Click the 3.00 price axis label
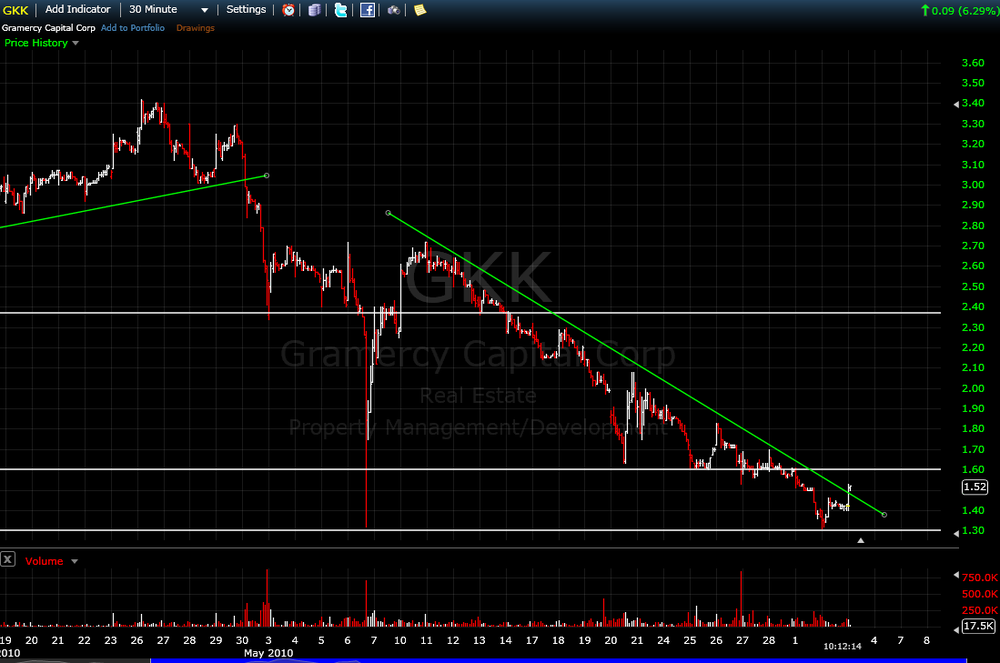The height and width of the screenshot is (663, 1000). coord(973,184)
